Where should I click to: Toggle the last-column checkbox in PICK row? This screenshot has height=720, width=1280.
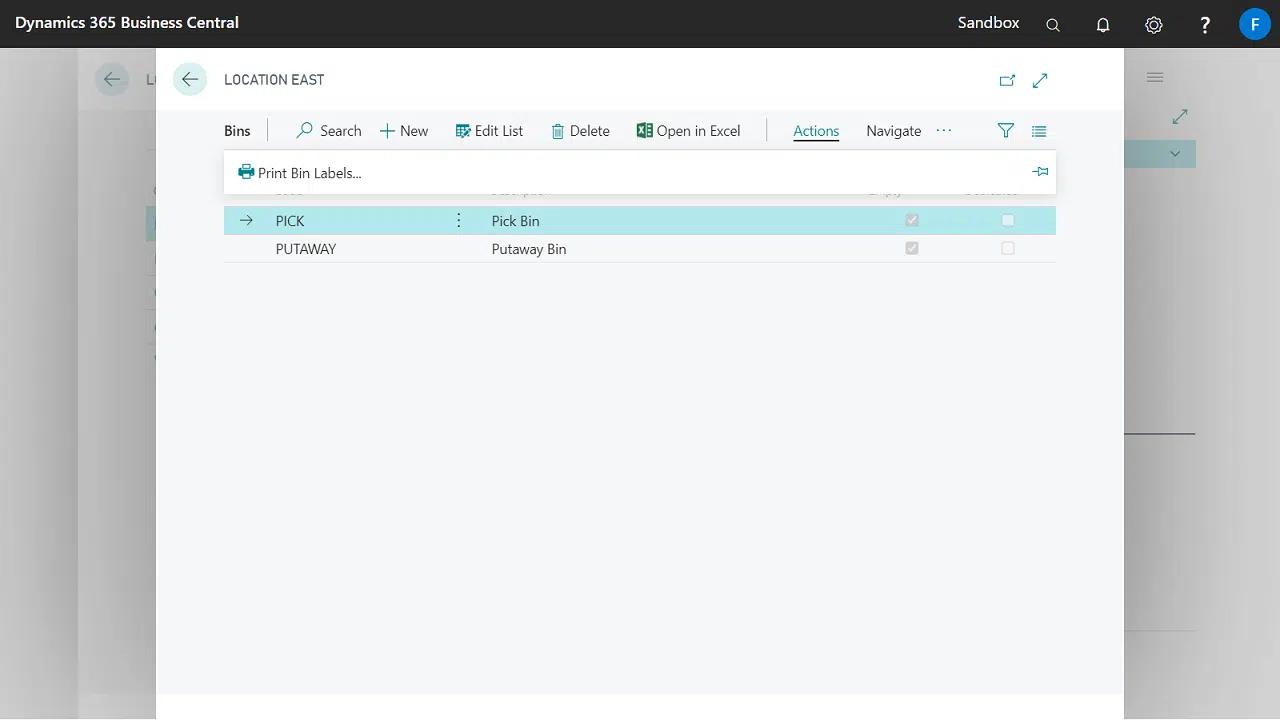click(1008, 220)
